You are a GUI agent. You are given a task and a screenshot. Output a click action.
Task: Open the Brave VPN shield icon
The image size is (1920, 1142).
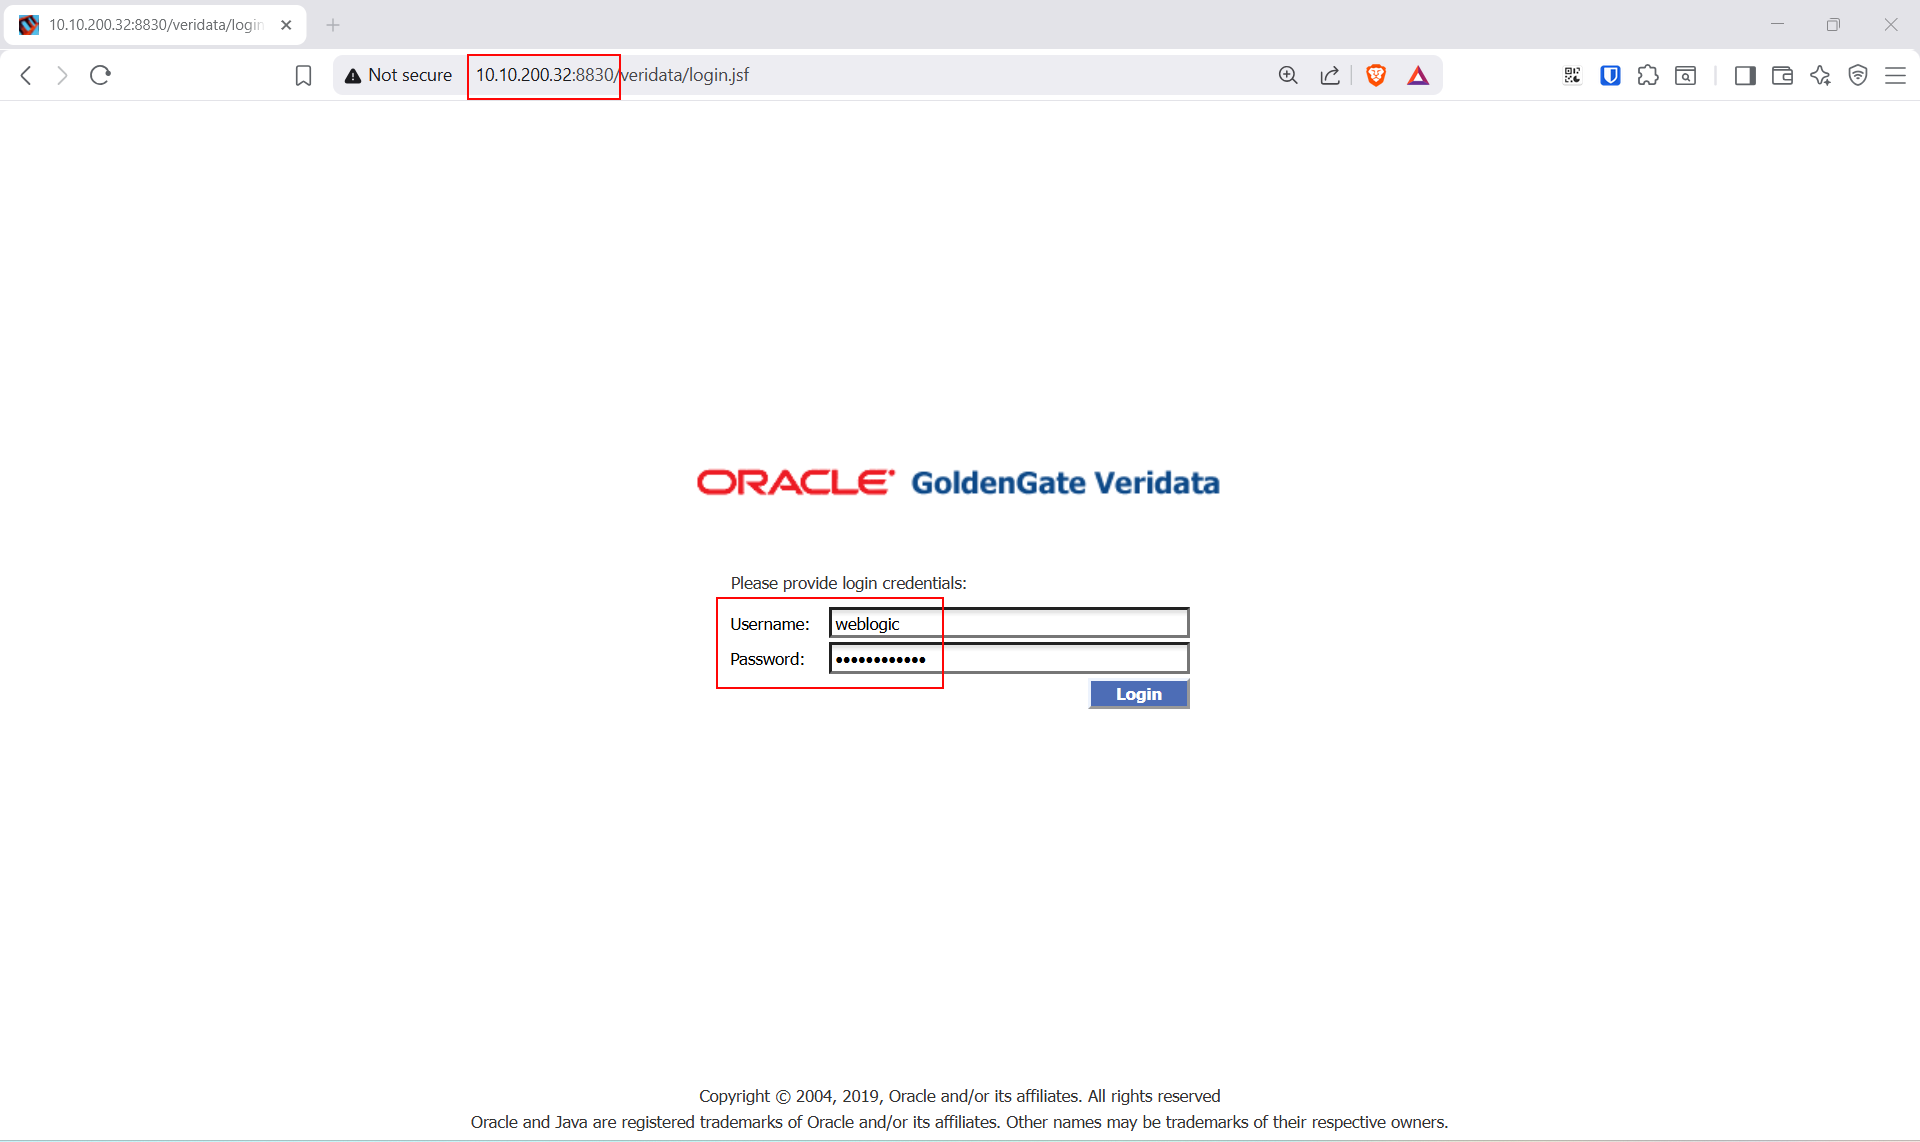(1858, 75)
